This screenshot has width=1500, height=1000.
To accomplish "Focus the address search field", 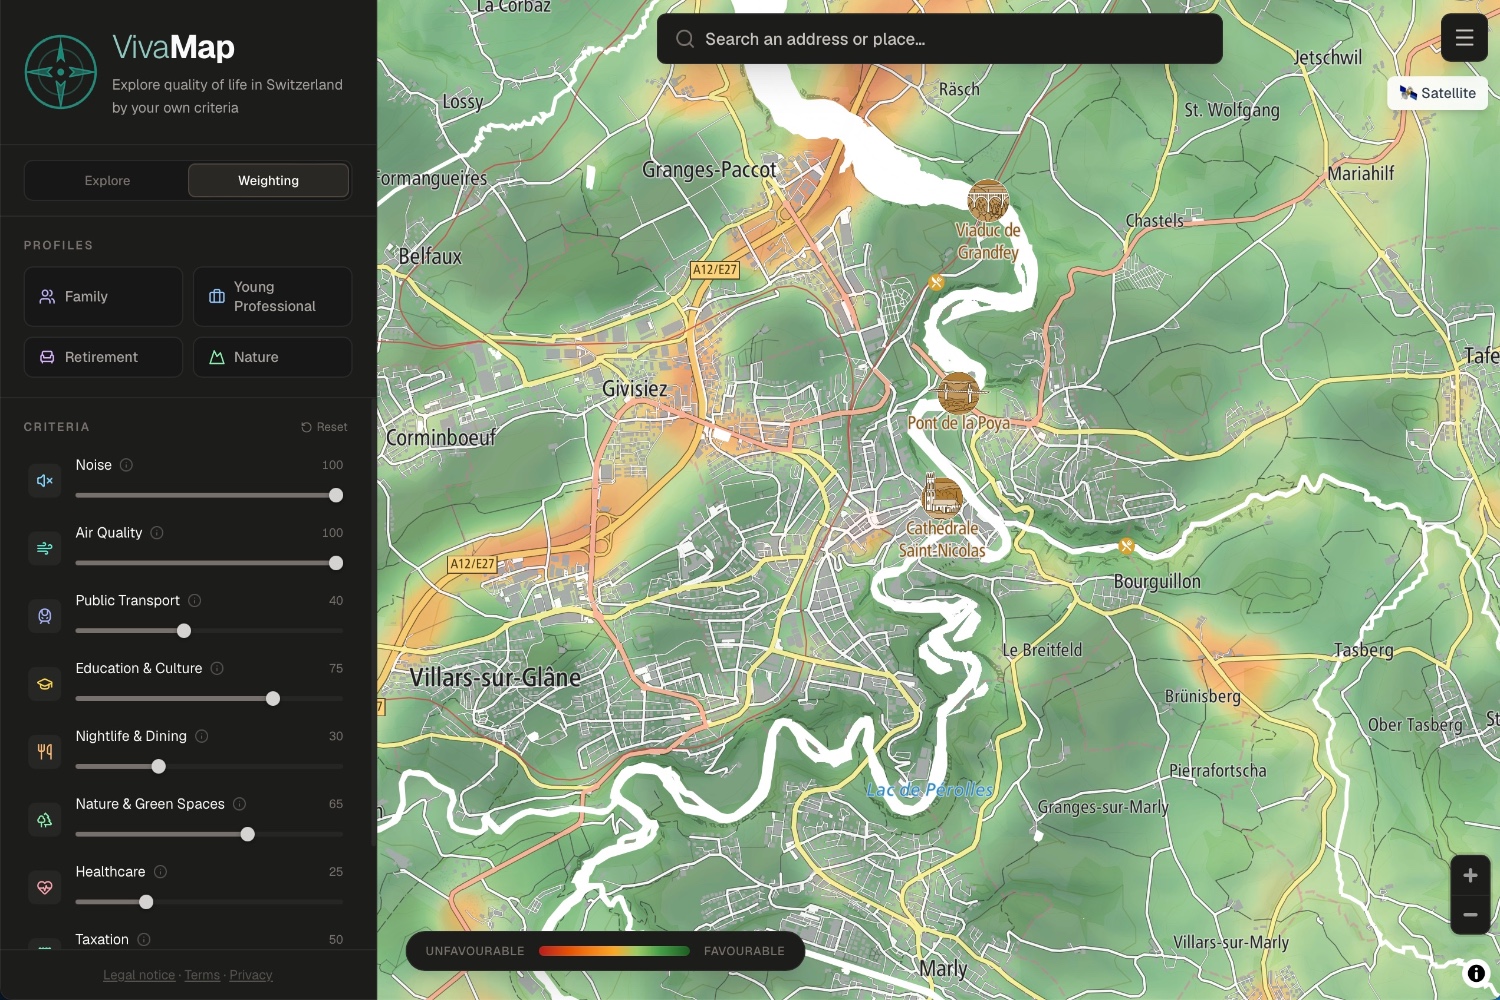I will pos(939,39).
